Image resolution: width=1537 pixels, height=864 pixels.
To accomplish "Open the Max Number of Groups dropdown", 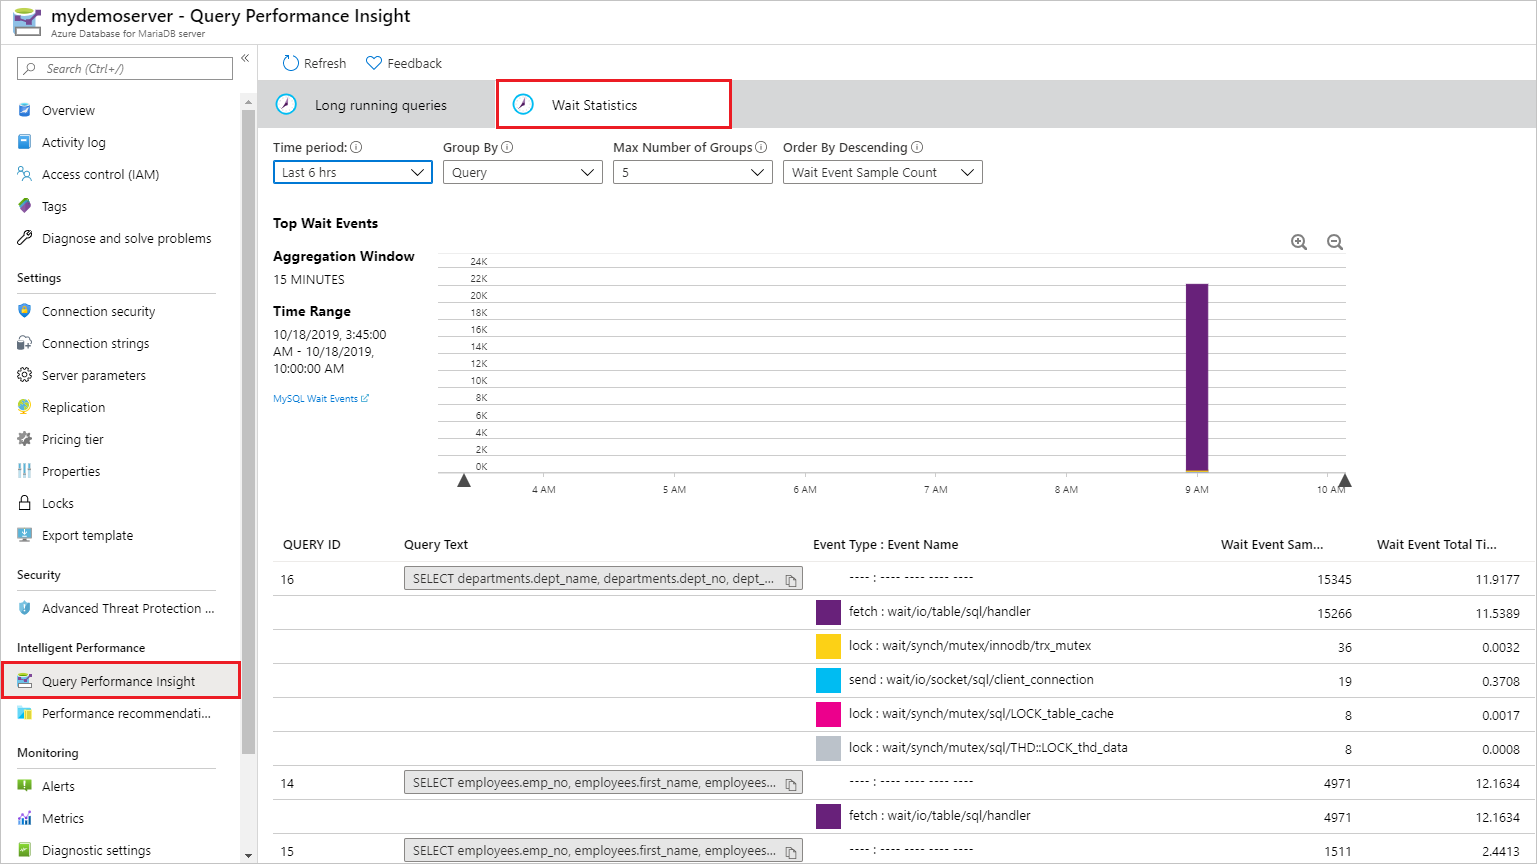I will pyautogui.click(x=692, y=172).
